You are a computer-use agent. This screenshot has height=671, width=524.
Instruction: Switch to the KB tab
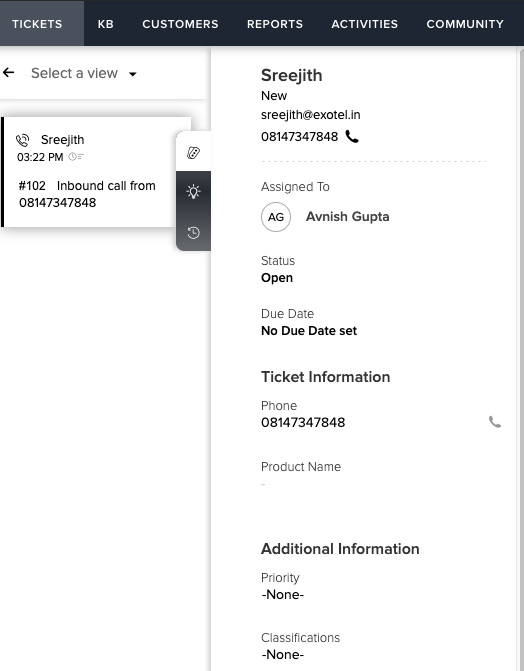(x=105, y=24)
